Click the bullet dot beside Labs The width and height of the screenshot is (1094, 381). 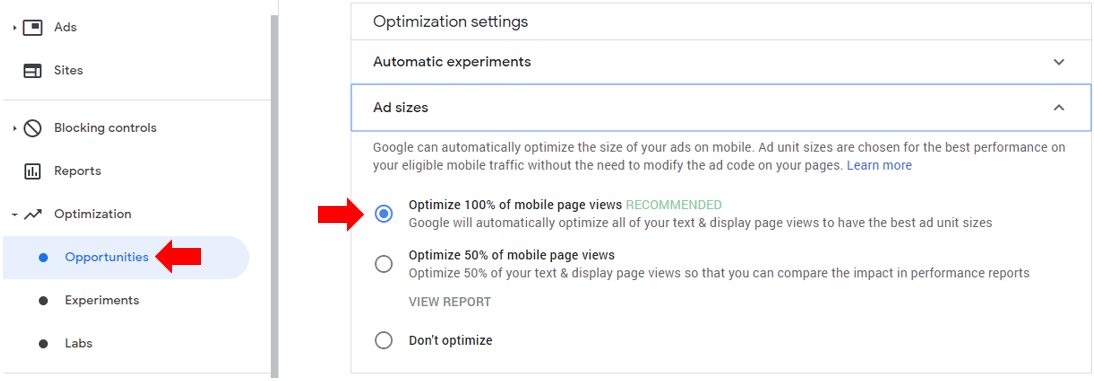[43, 344]
